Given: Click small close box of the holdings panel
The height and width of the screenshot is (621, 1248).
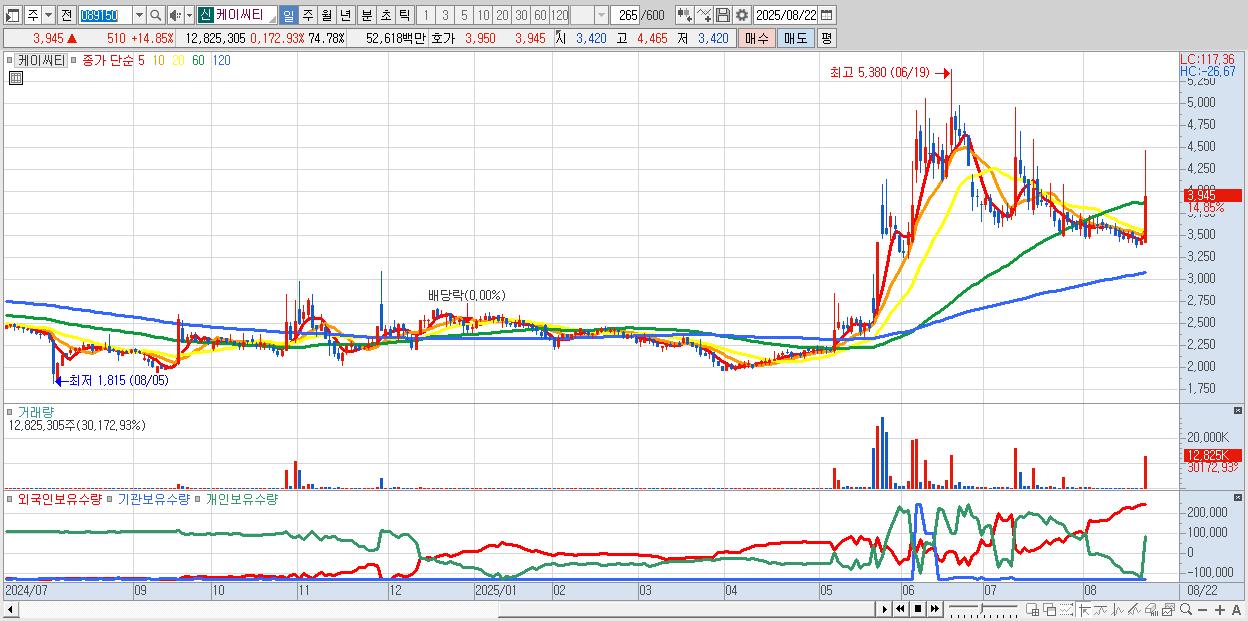Looking at the screenshot, I should click(1239, 497).
